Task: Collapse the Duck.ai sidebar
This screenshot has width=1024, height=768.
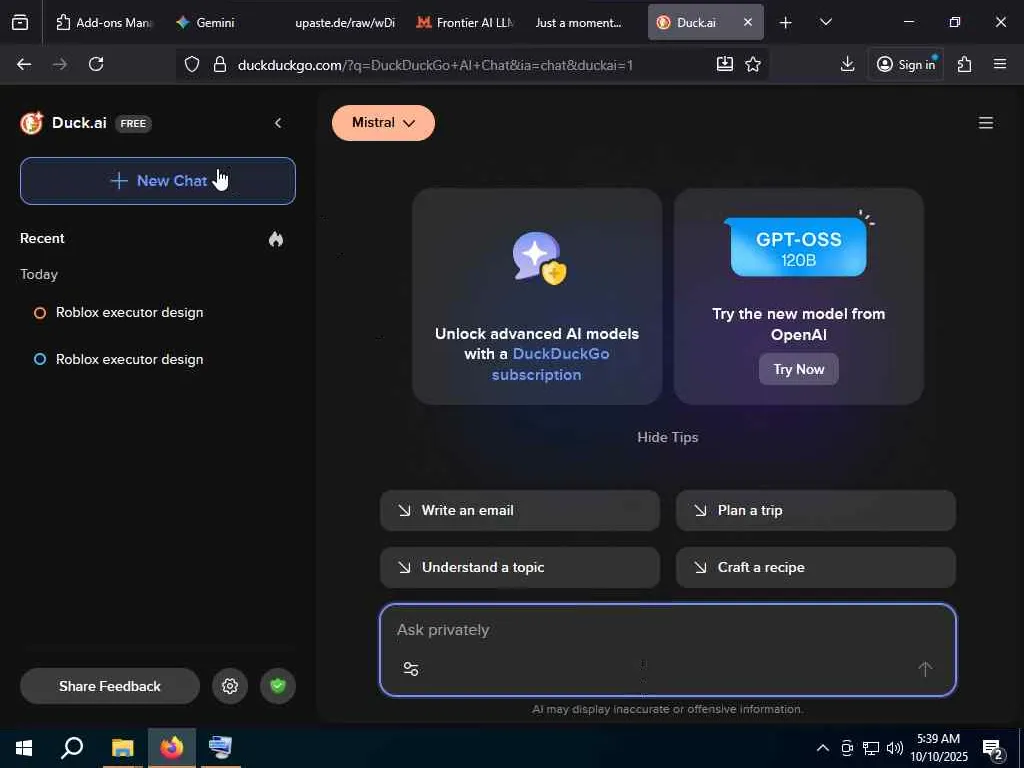Action: [x=278, y=123]
